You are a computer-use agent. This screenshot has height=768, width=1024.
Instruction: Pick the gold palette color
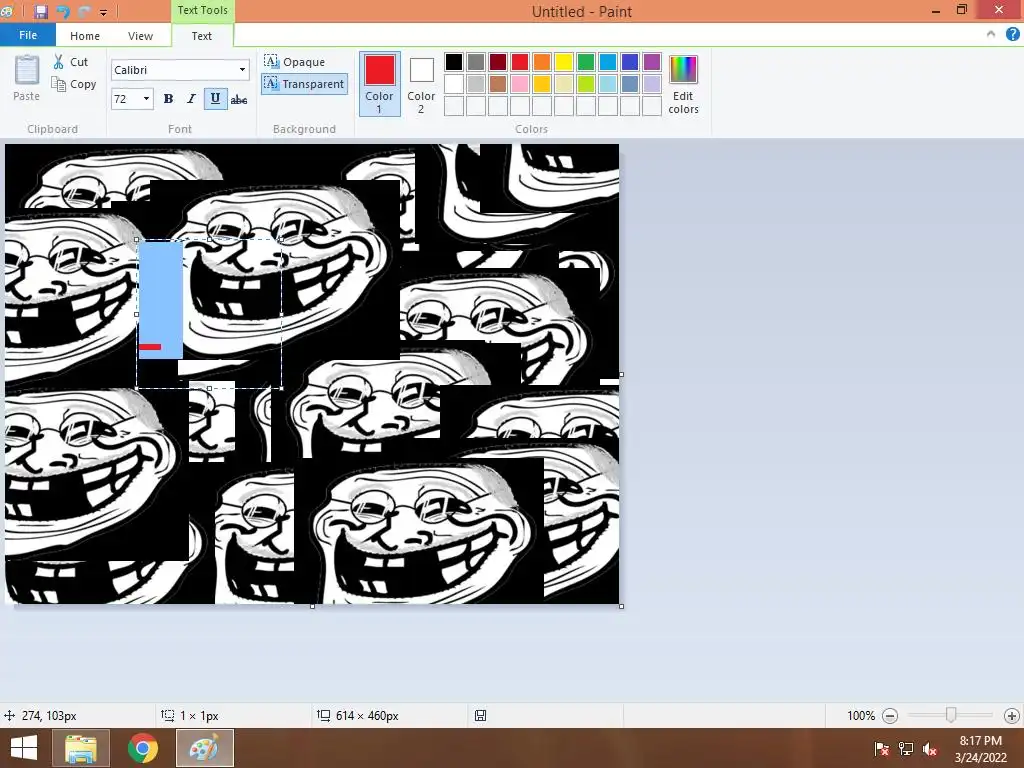(542, 84)
